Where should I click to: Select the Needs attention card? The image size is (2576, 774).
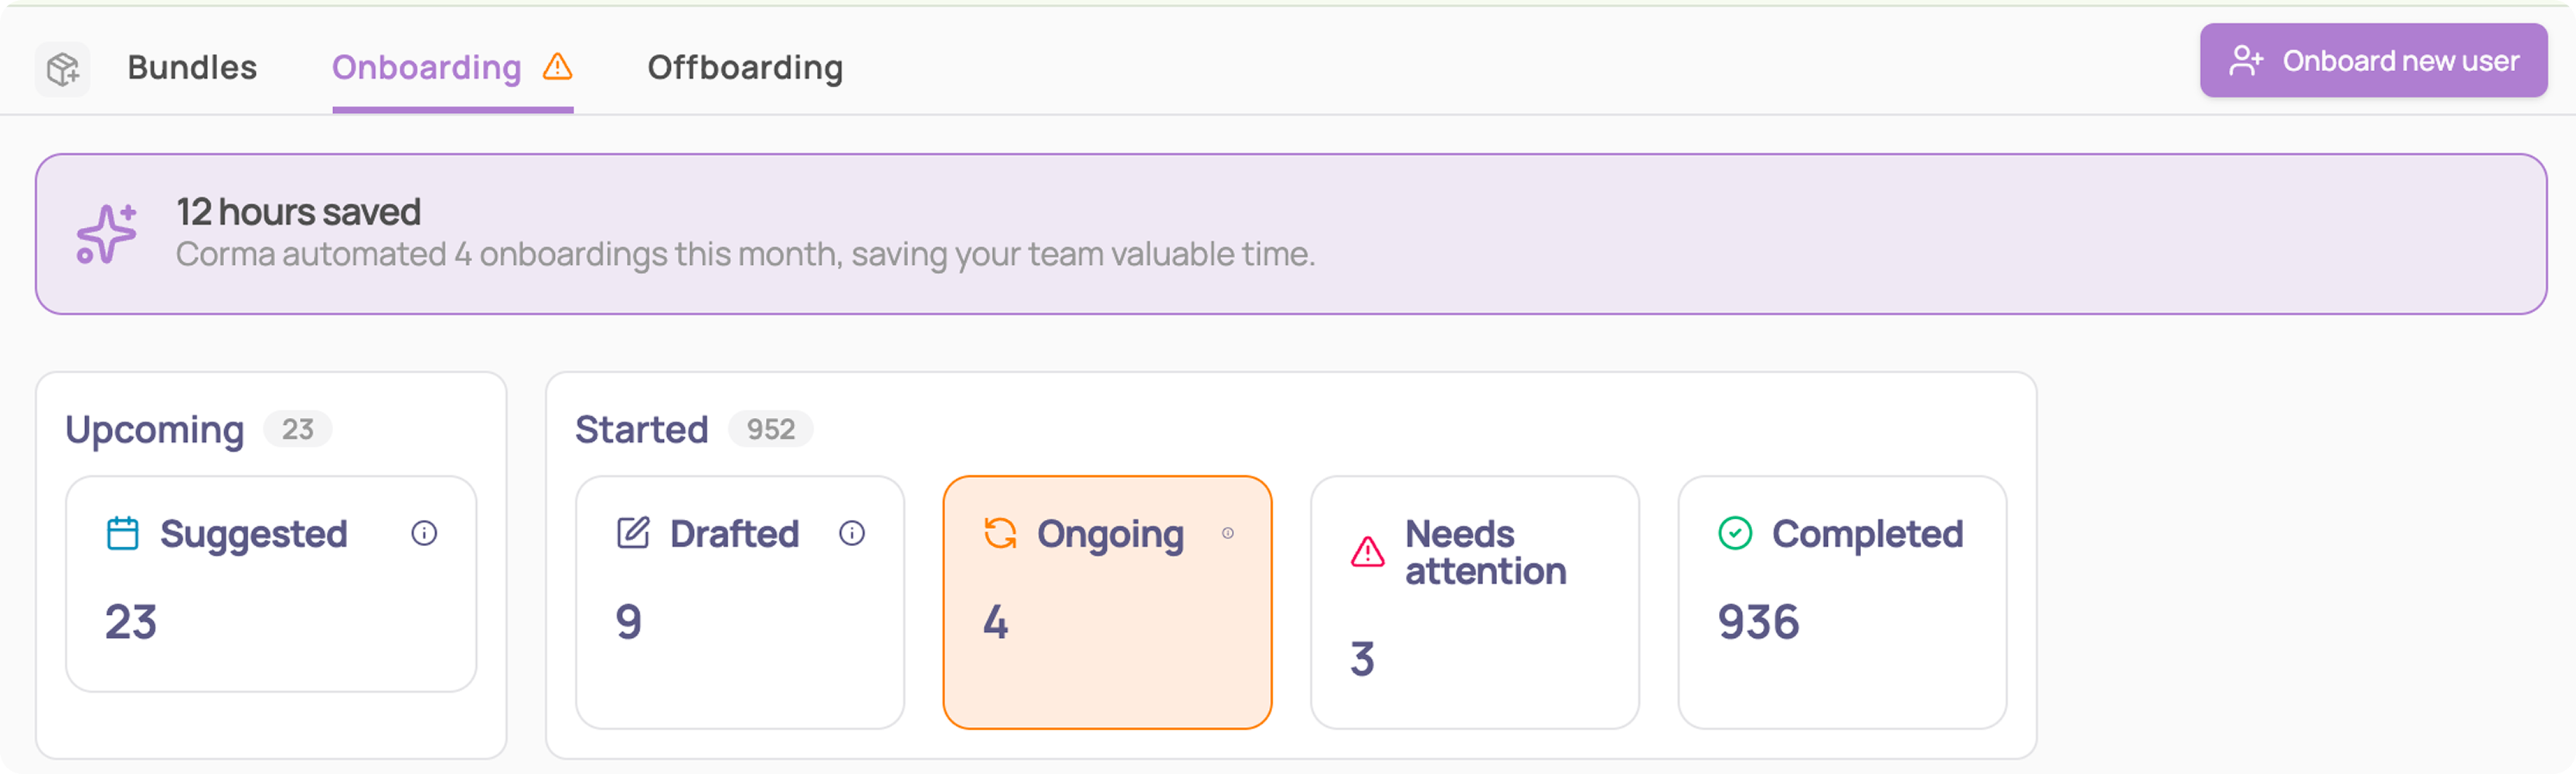click(x=1474, y=602)
